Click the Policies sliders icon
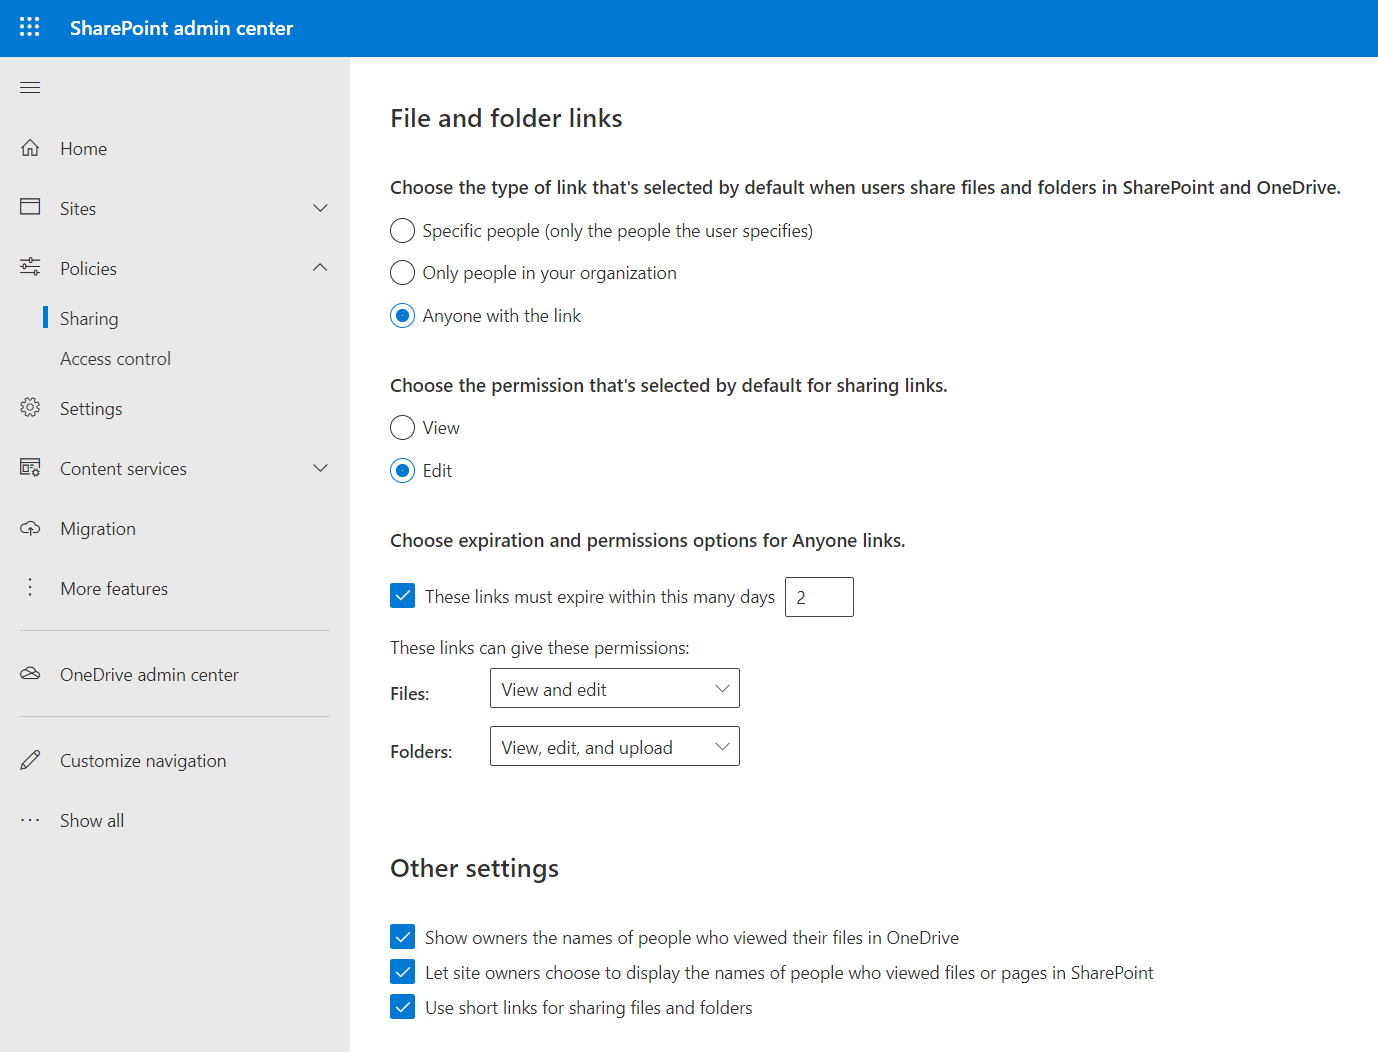 click(30, 267)
